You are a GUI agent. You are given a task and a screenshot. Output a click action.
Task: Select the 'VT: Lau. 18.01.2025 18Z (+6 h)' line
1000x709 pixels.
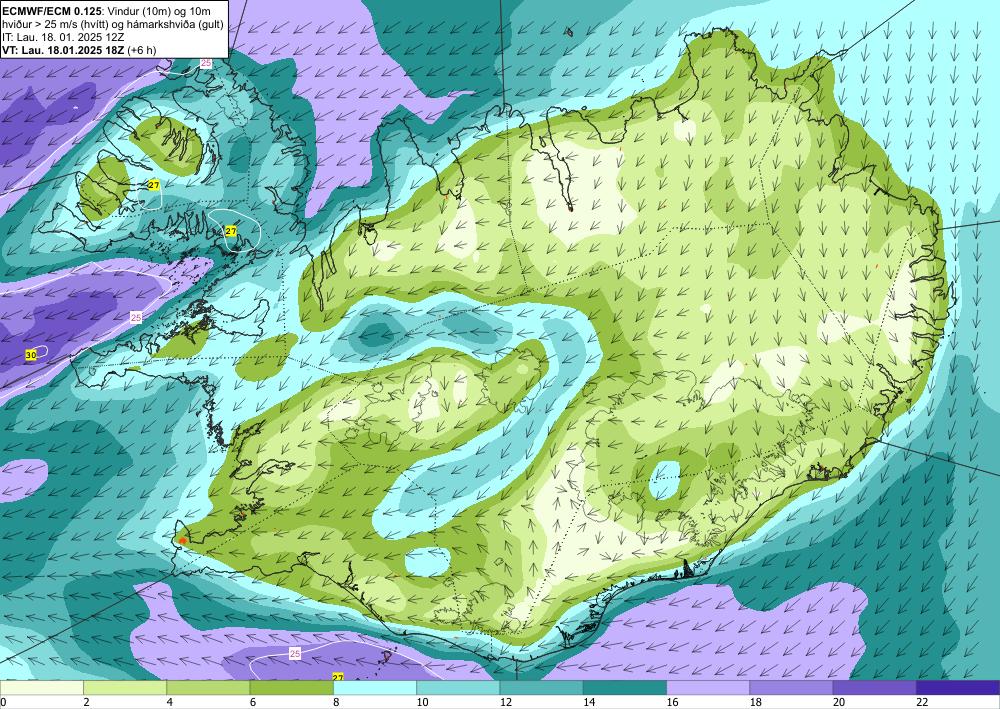[x=79, y=50]
